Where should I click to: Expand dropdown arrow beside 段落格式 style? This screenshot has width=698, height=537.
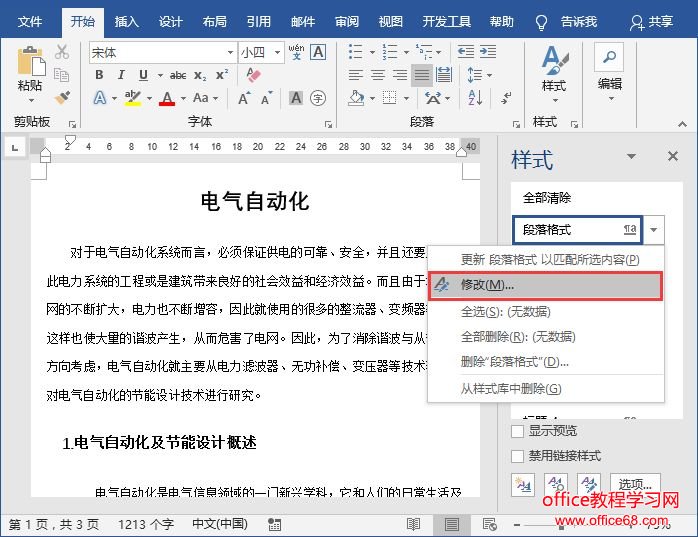click(x=653, y=230)
